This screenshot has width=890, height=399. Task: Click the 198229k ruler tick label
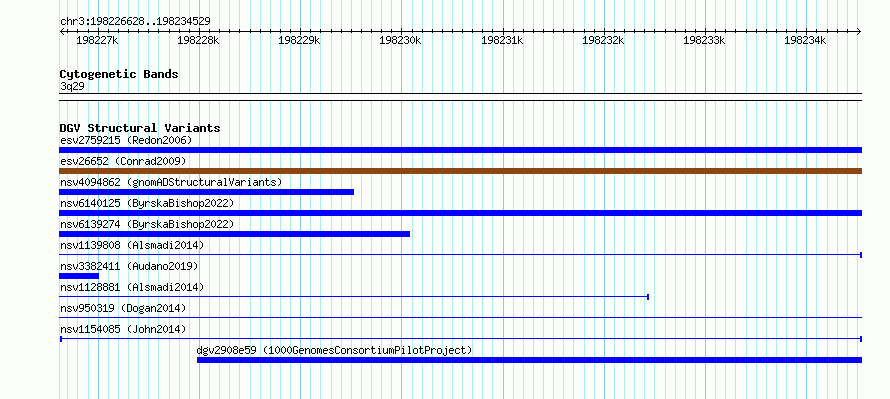click(299, 40)
